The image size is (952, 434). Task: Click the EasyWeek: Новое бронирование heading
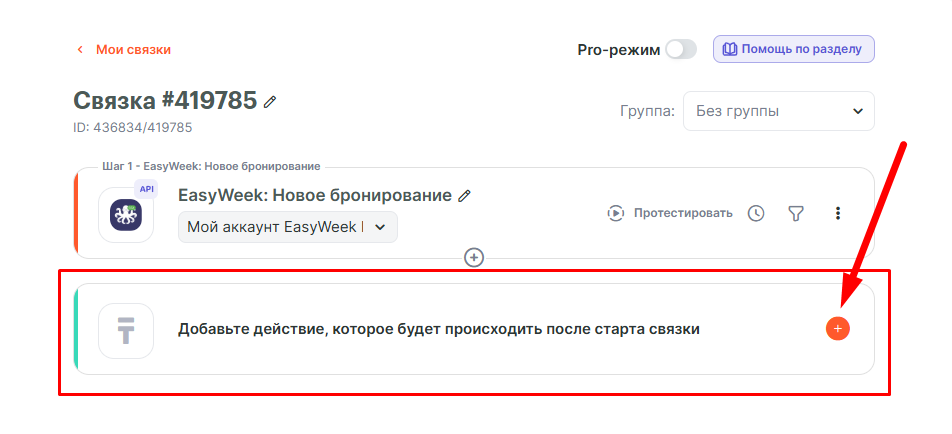coord(314,196)
